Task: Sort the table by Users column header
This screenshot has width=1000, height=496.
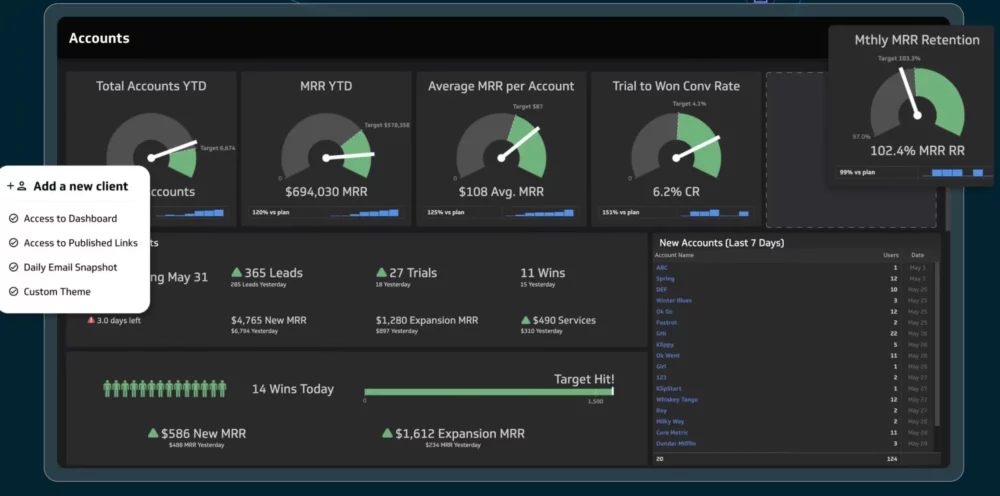Action: (x=889, y=255)
